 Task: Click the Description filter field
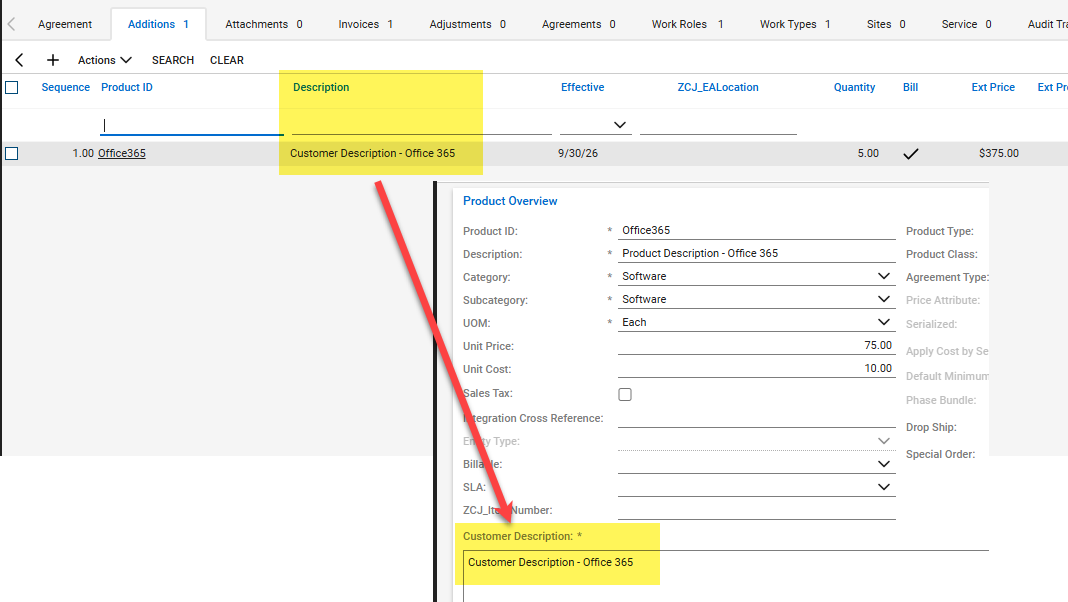[x=422, y=125]
